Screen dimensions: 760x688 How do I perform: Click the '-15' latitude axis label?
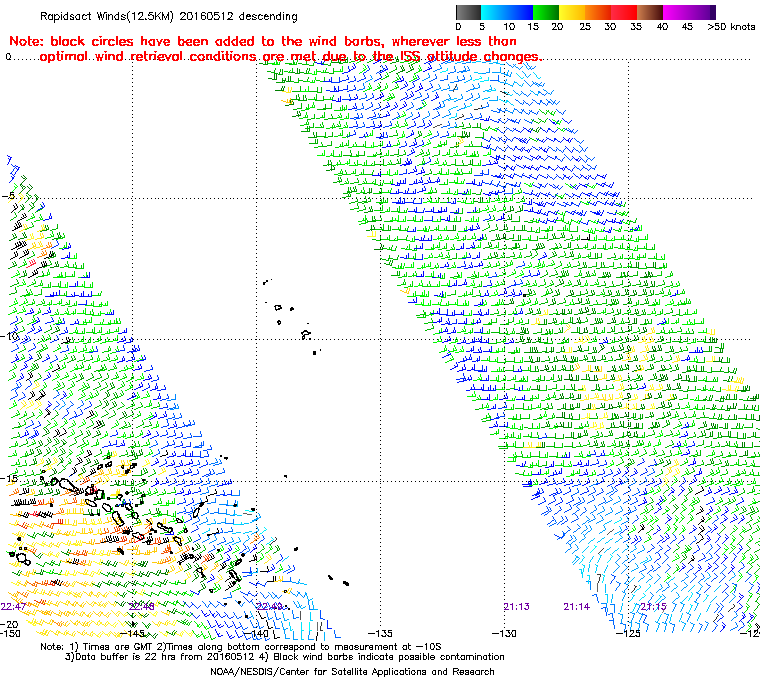[10, 479]
